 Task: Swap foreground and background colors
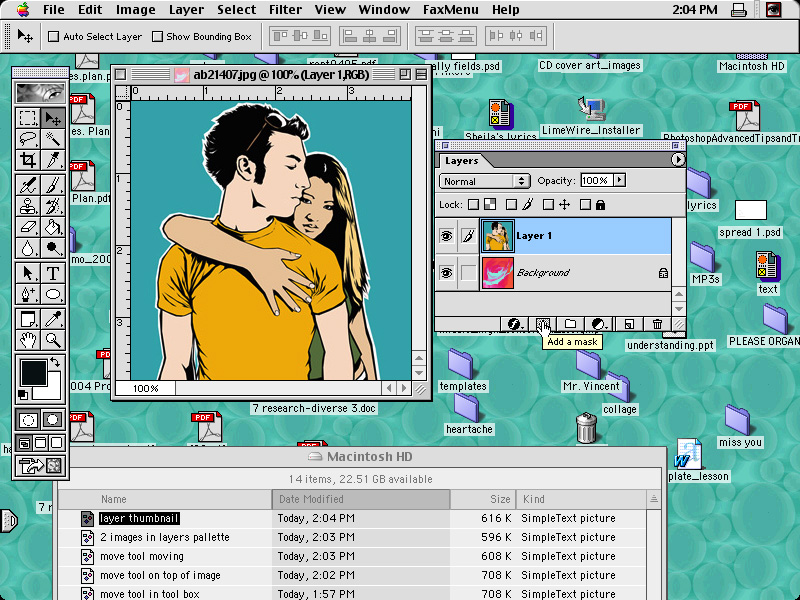[55, 363]
